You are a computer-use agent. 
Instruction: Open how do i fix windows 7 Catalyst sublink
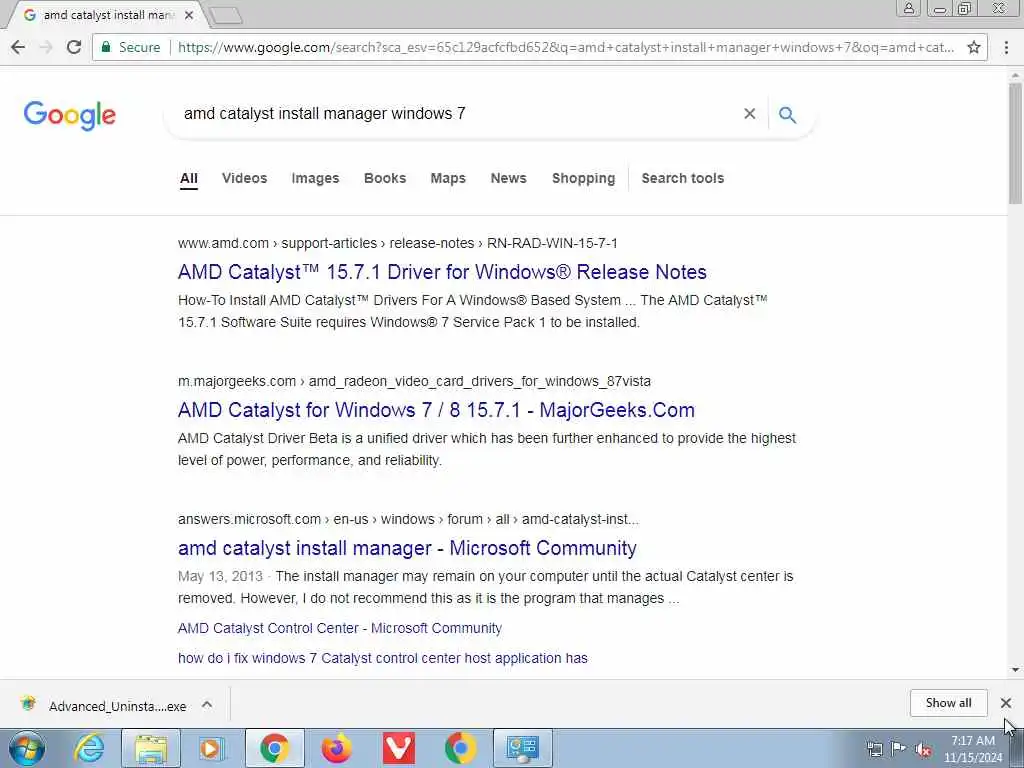[x=383, y=658]
